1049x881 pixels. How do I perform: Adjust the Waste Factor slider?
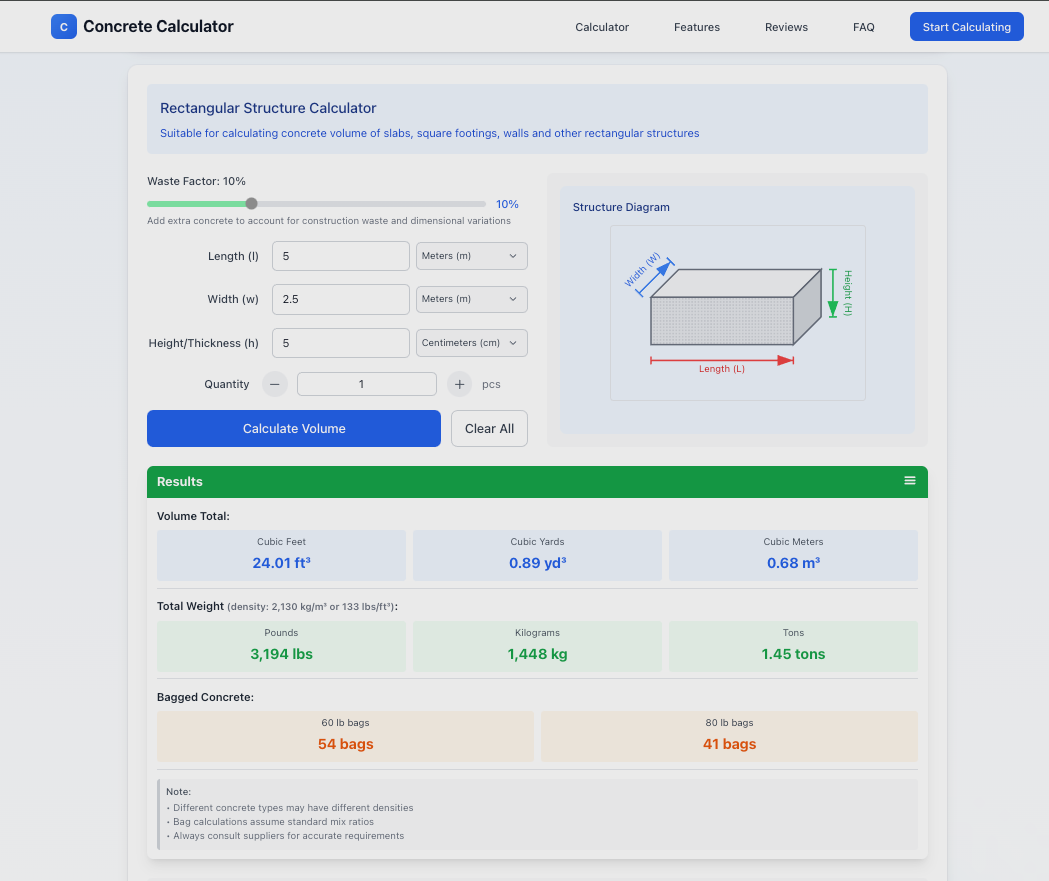click(x=251, y=203)
